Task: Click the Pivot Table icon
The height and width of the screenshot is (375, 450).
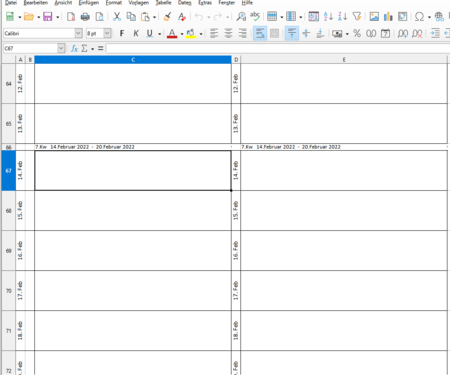Action: (x=403, y=16)
